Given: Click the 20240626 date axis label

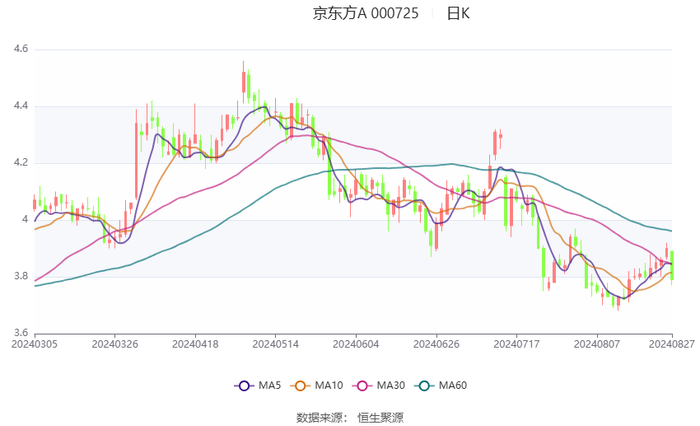Looking at the screenshot, I should click(x=436, y=344).
